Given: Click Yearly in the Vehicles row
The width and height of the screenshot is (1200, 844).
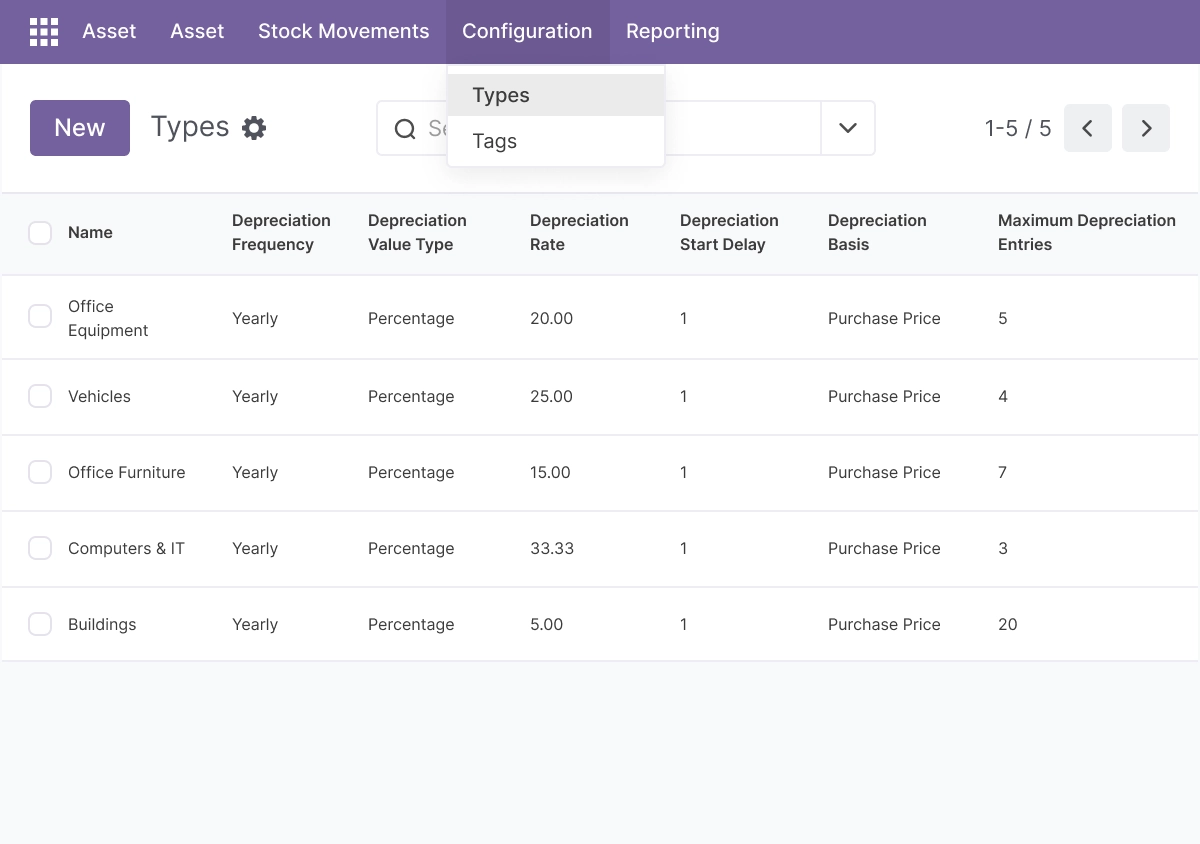Looking at the screenshot, I should [255, 396].
